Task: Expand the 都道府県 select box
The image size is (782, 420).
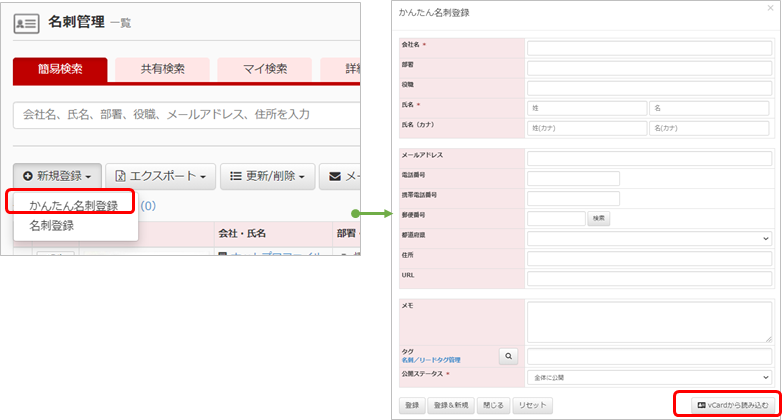Action: point(648,239)
